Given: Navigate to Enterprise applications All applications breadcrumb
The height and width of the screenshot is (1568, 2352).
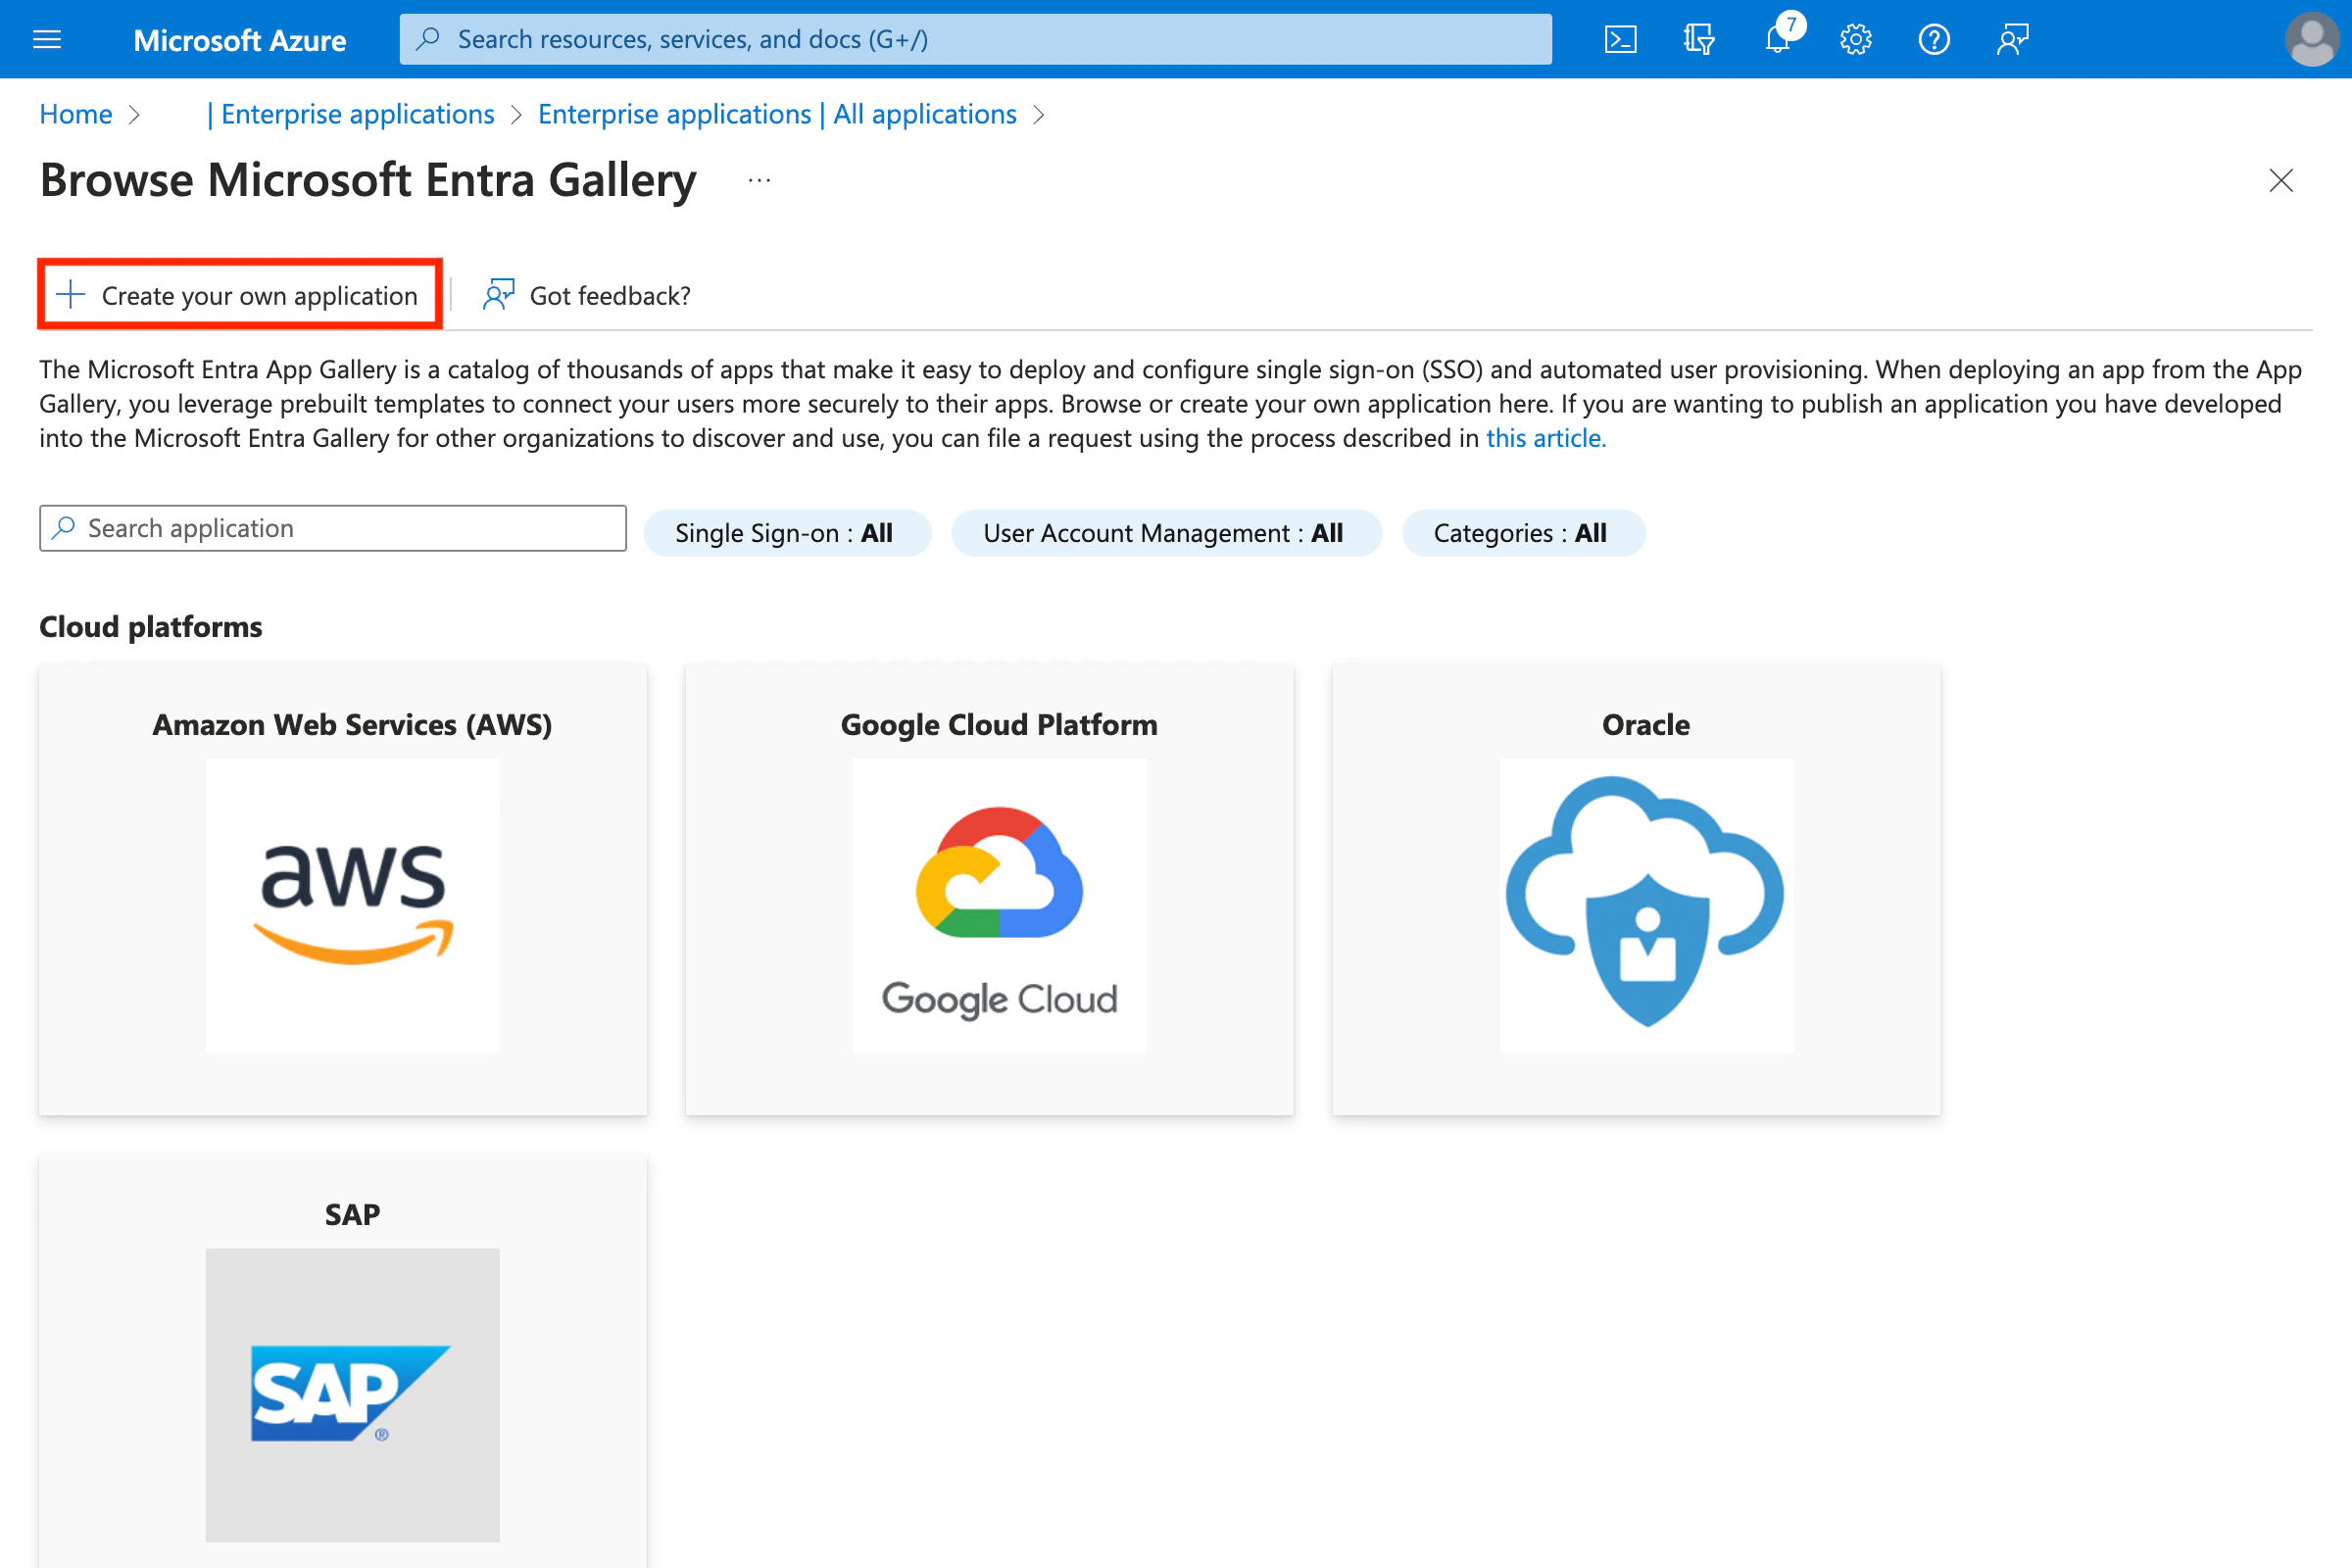Looking at the screenshot, I should [776, 114].
